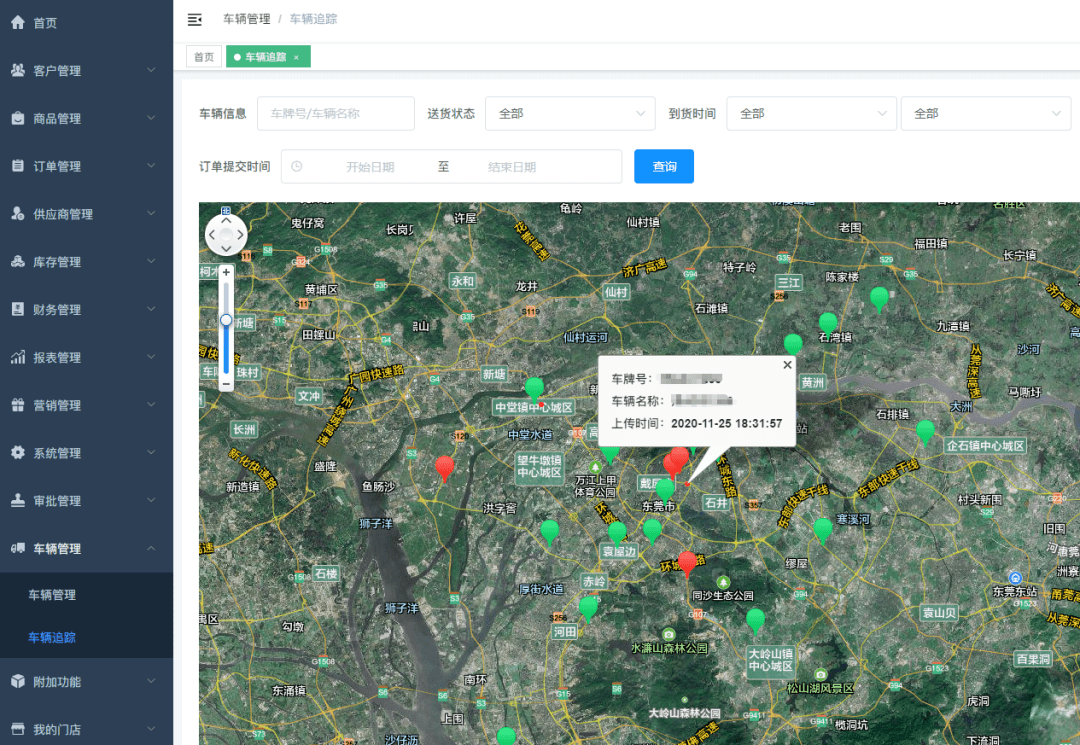This screenshot has width=1080, height=745.
Task: Click the map pan direction control
Action: [226, 236]
